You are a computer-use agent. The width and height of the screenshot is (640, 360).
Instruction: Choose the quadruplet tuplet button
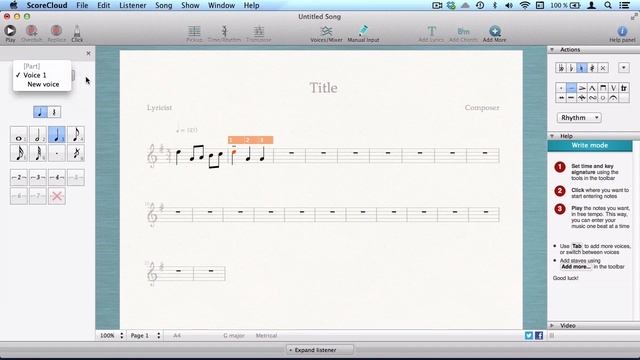(x=57, y=178)
